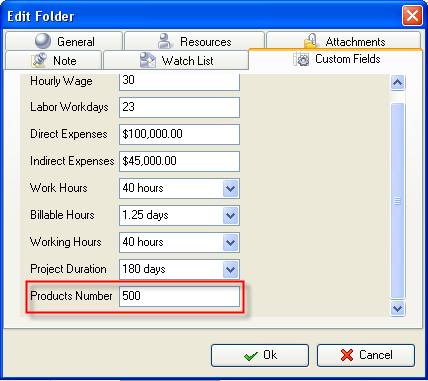Click the Watch List icon
428x381 pixels.
pos(148,60)
